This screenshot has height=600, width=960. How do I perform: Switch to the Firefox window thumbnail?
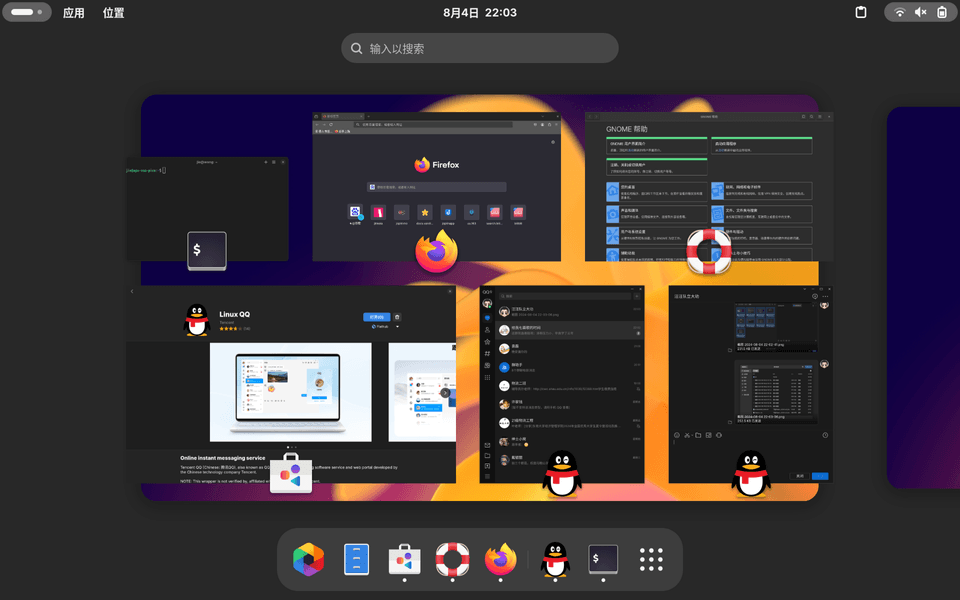coord(435,185)
